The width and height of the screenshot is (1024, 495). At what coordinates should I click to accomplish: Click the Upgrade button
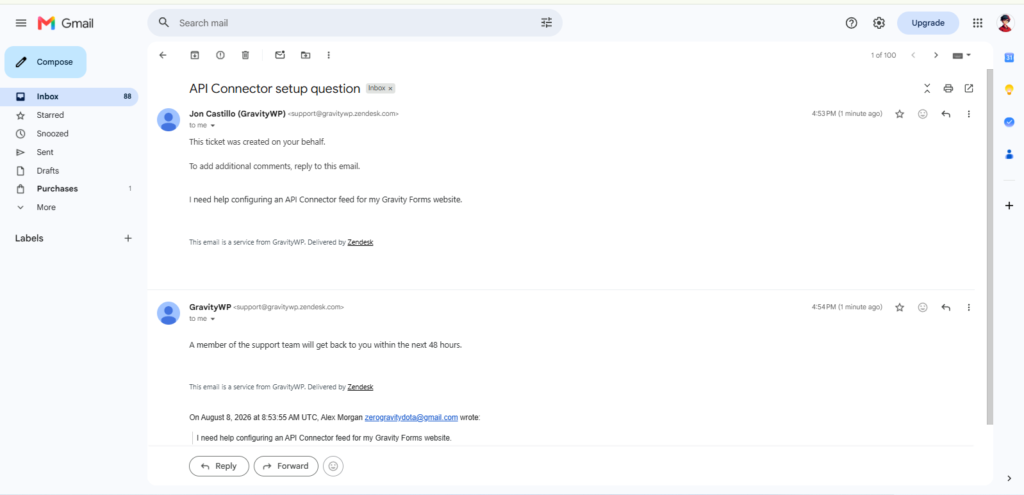tap(928, 23)
